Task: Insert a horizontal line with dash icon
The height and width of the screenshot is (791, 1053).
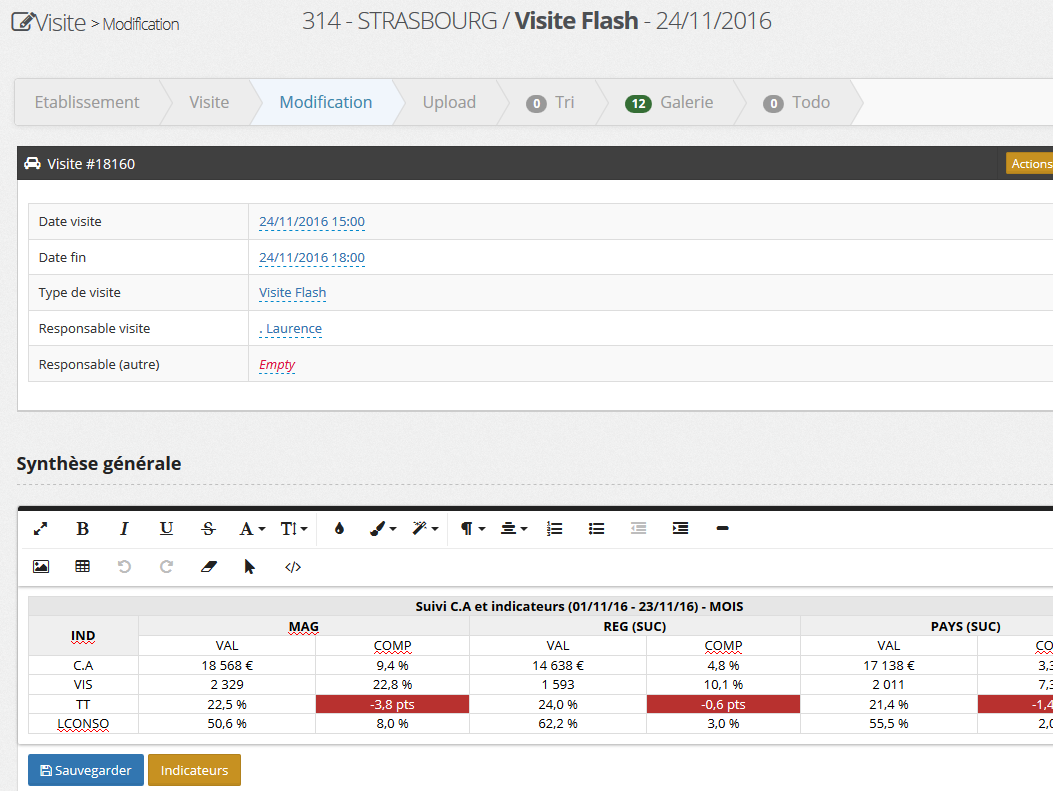Action: point(723,529)
